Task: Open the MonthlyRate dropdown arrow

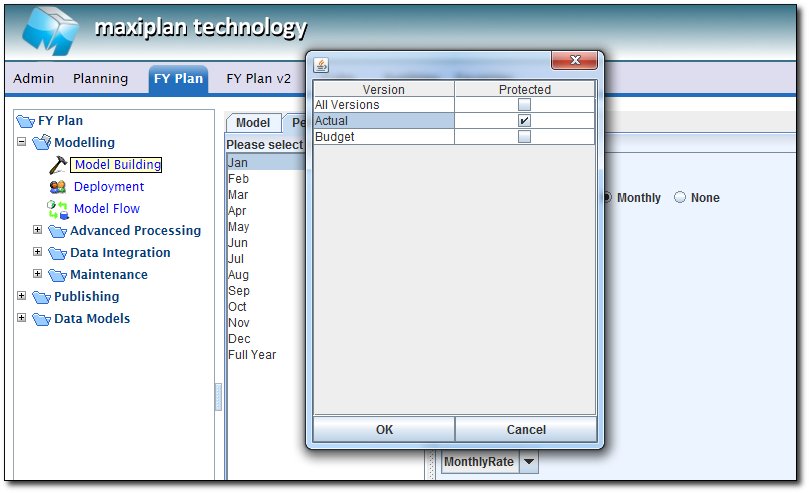Action: coord(529,462)
